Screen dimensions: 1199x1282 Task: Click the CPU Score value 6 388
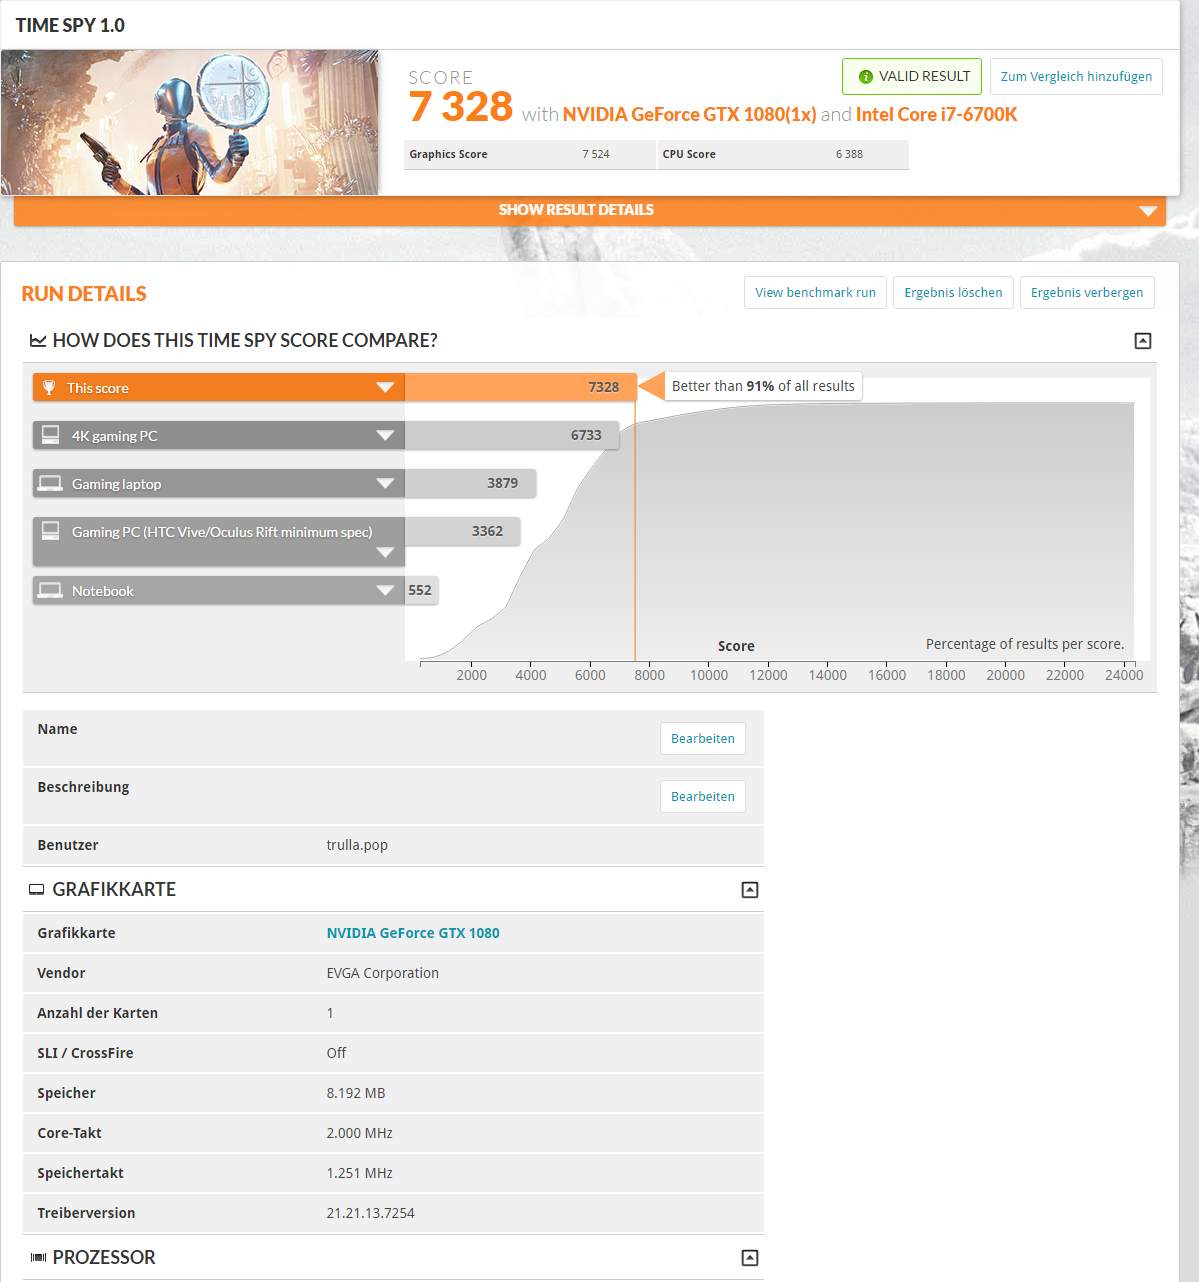849,154
